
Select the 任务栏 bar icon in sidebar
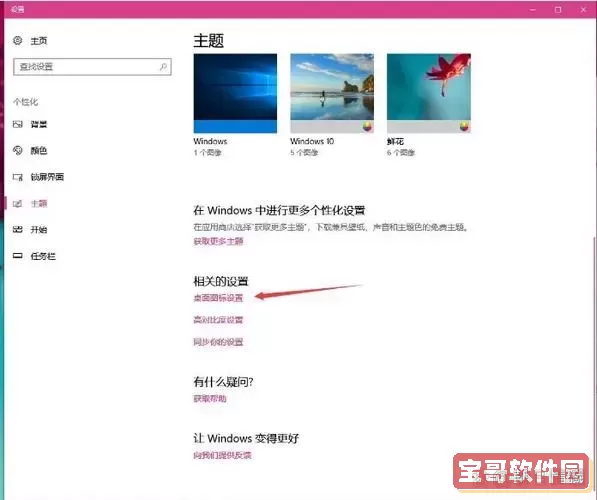[18, 256]
